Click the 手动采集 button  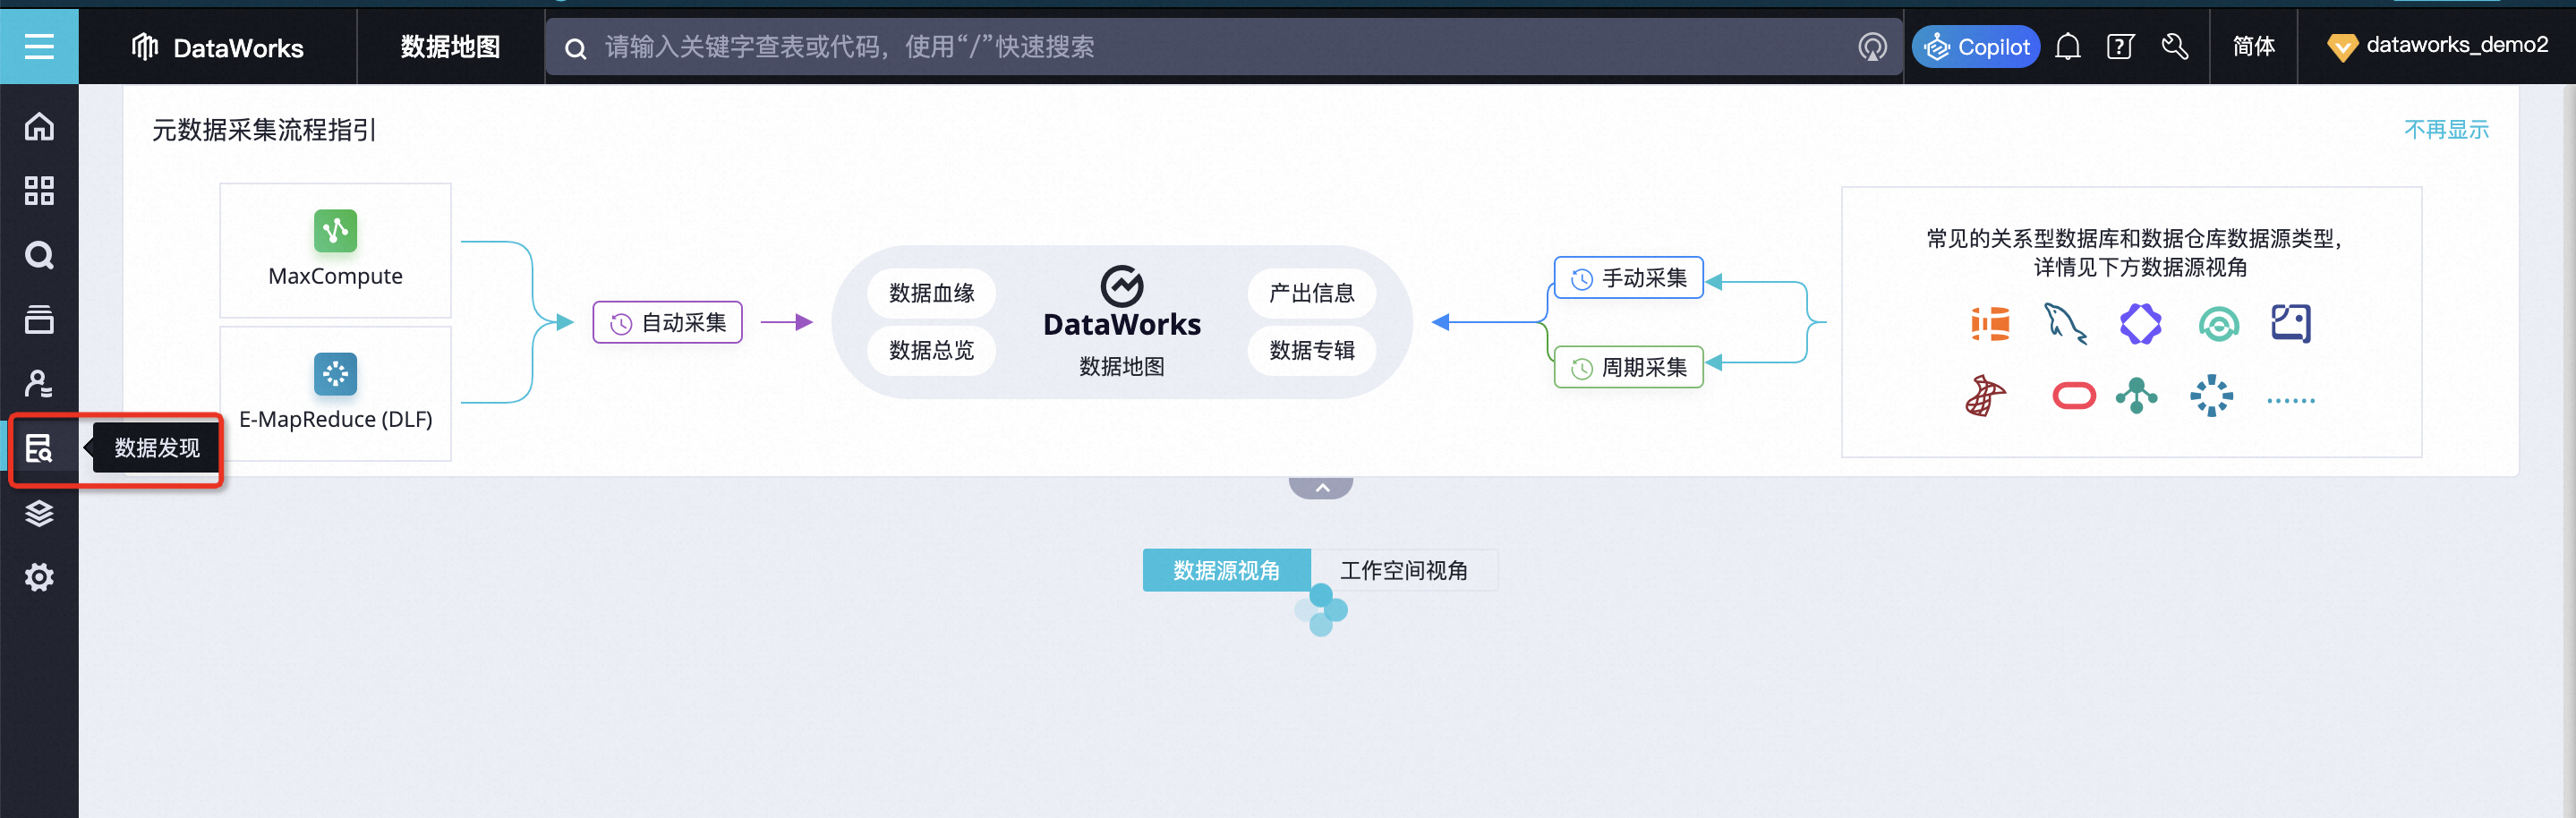click(1628, 278)
